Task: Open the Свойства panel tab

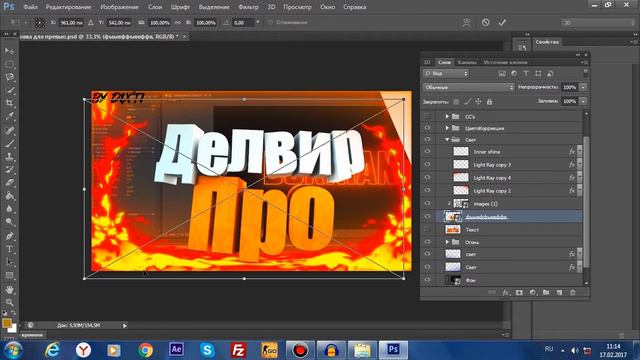Action: (x=547, y=42)
